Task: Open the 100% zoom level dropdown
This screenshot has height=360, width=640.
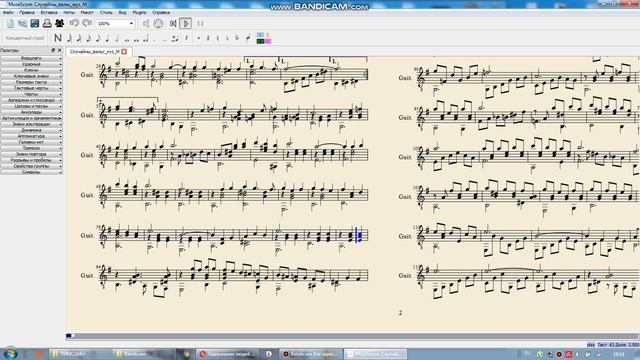Action: coord(115,24)
